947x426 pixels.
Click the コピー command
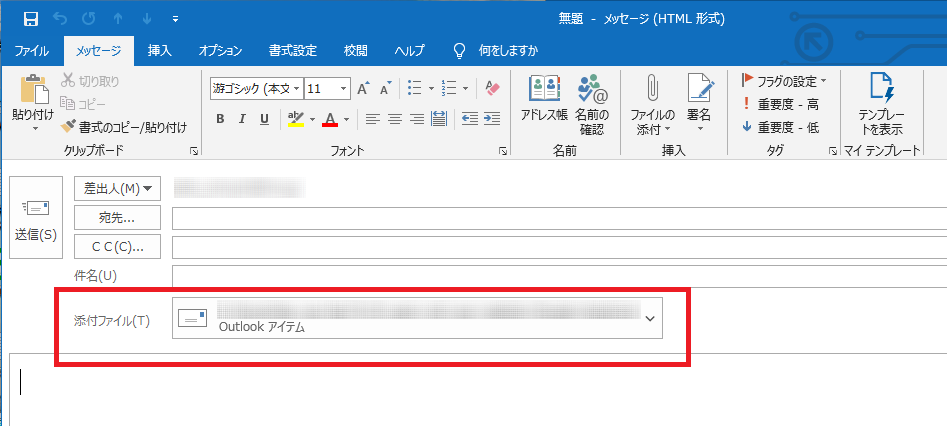[83, 104]
